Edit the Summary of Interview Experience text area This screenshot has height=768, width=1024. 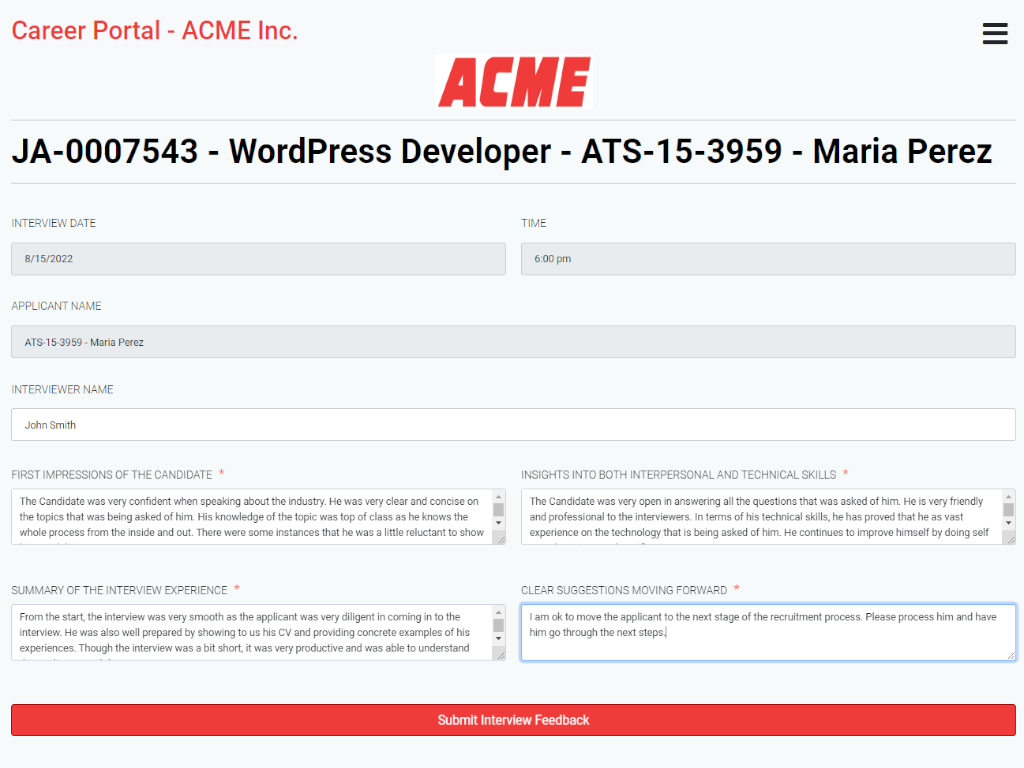click(251, 632)
